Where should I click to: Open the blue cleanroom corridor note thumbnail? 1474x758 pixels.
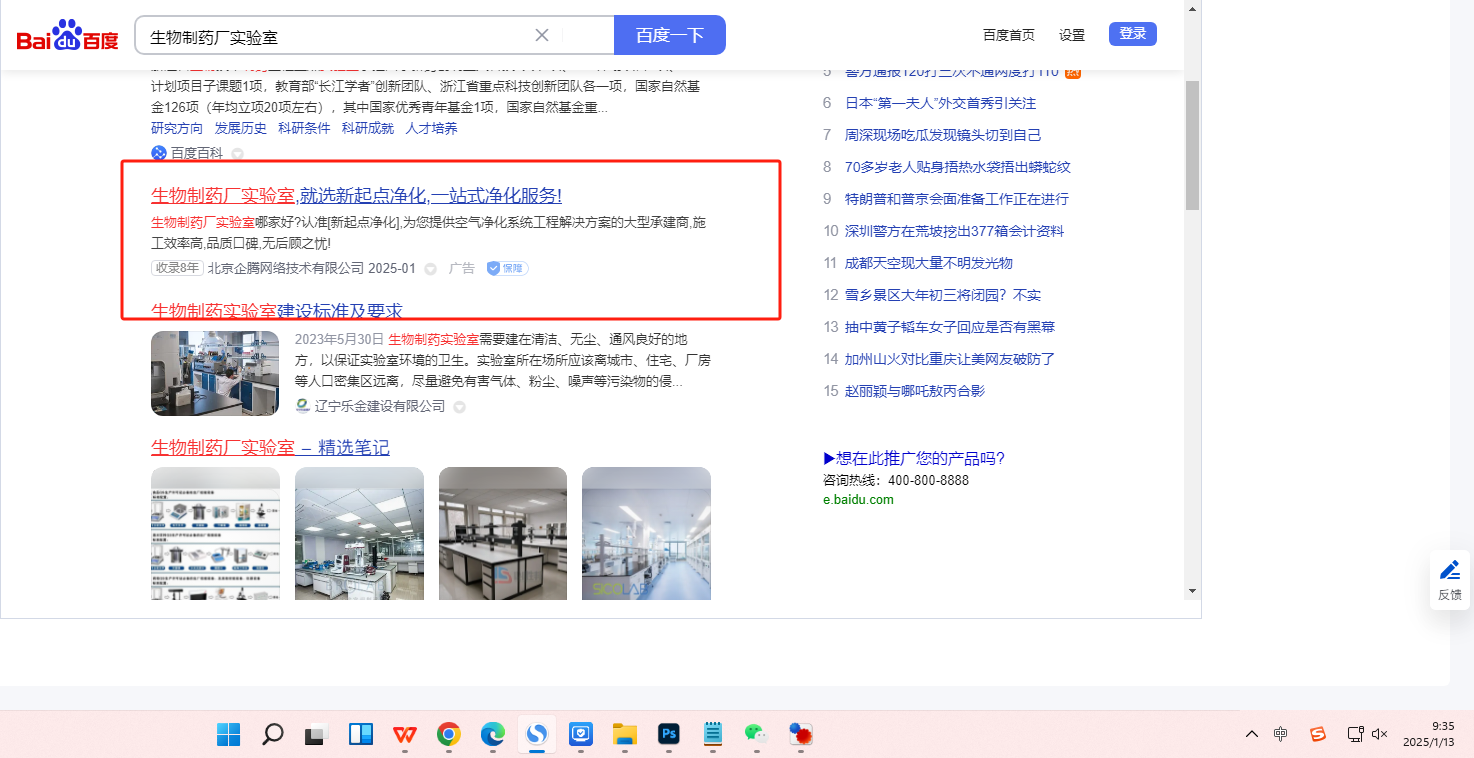pyautogui.click(x=646, y=534)
